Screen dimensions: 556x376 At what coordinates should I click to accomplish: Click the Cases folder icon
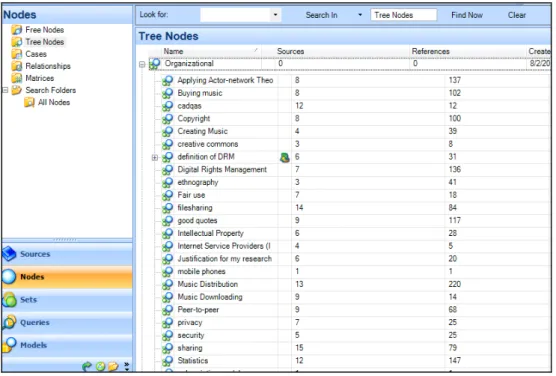tap(17, 54)
